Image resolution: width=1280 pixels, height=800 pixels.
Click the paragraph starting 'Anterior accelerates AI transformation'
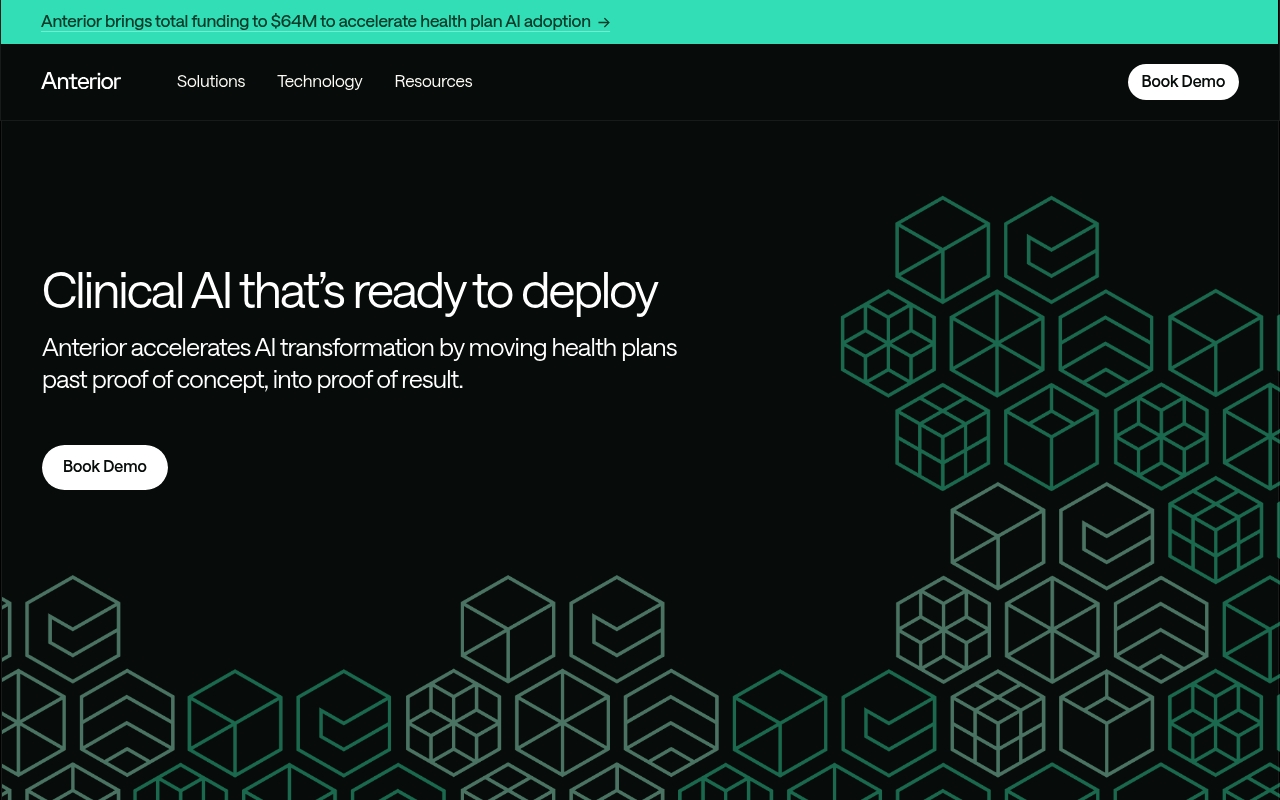click(360, 363)
